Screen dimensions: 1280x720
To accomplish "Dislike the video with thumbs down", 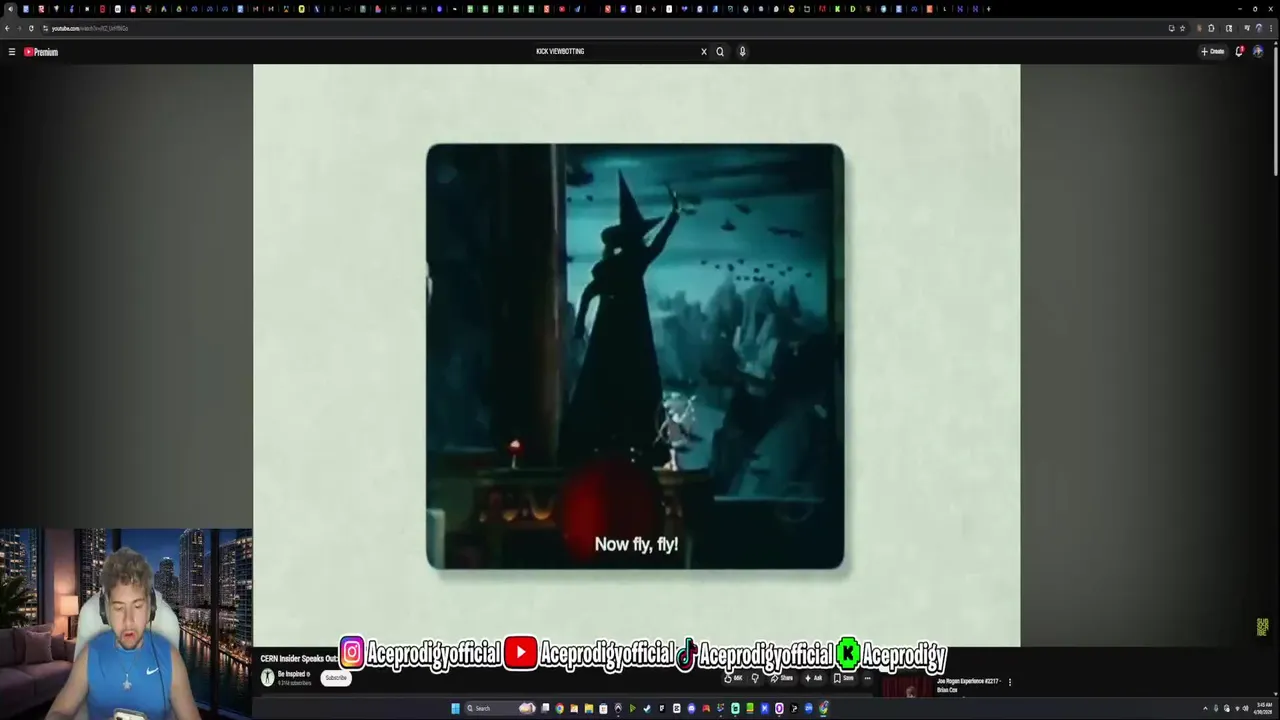I will point(755,678).
